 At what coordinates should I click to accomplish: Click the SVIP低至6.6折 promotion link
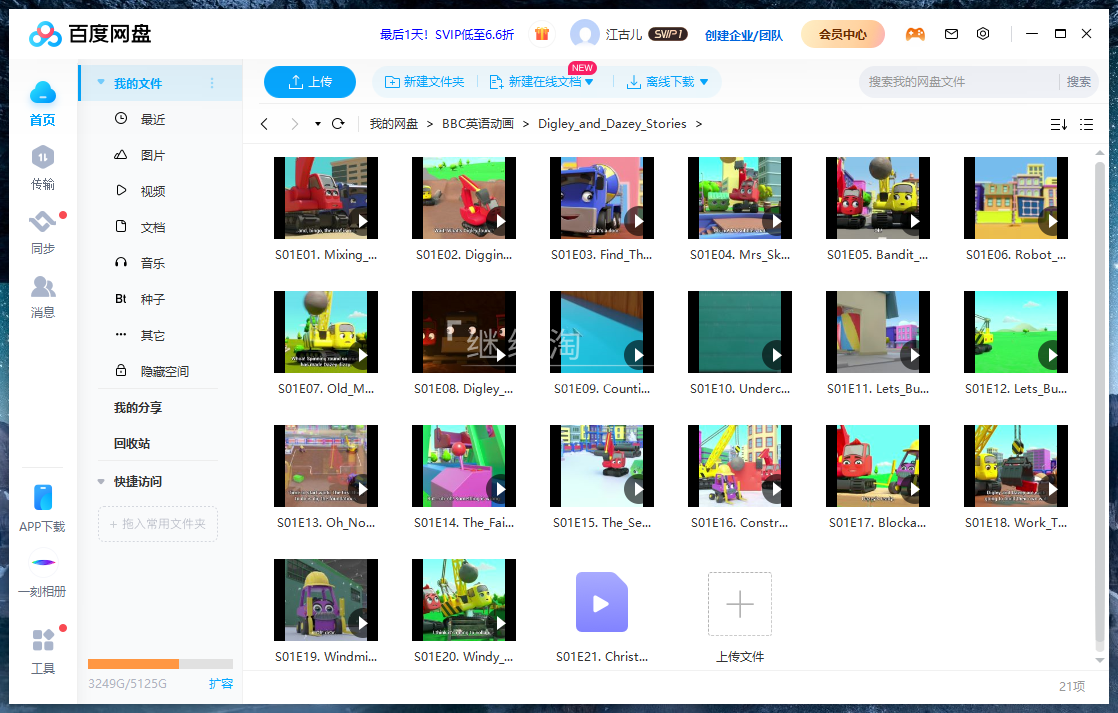point(446,34)
